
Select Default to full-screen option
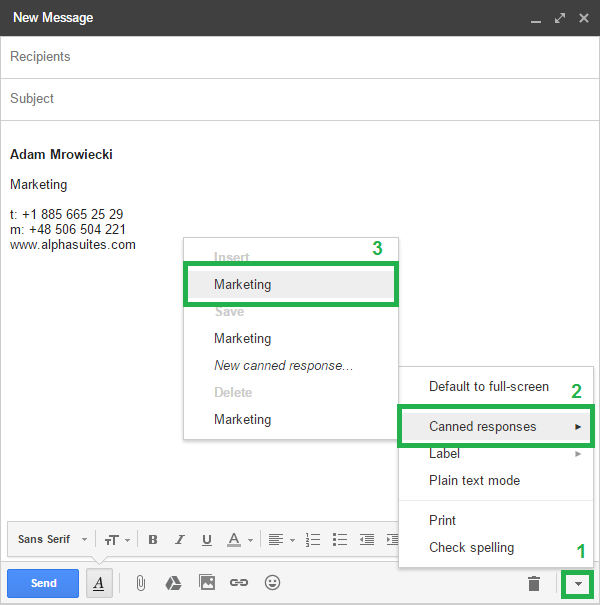pos(496,387)
